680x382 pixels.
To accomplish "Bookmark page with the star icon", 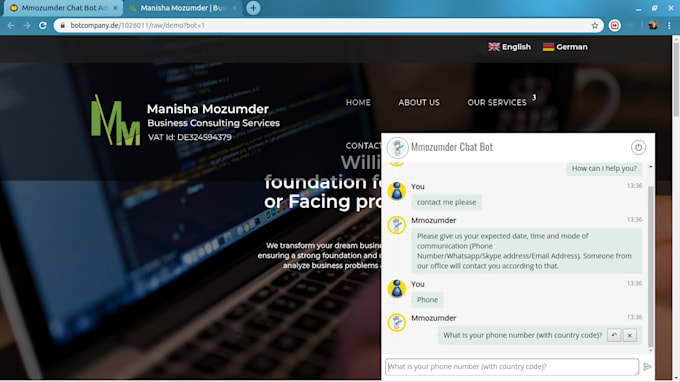I will click(595, 26).
